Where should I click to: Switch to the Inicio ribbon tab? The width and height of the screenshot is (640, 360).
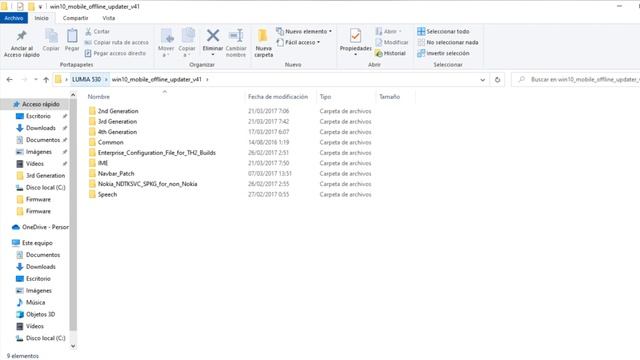[41, 18]
